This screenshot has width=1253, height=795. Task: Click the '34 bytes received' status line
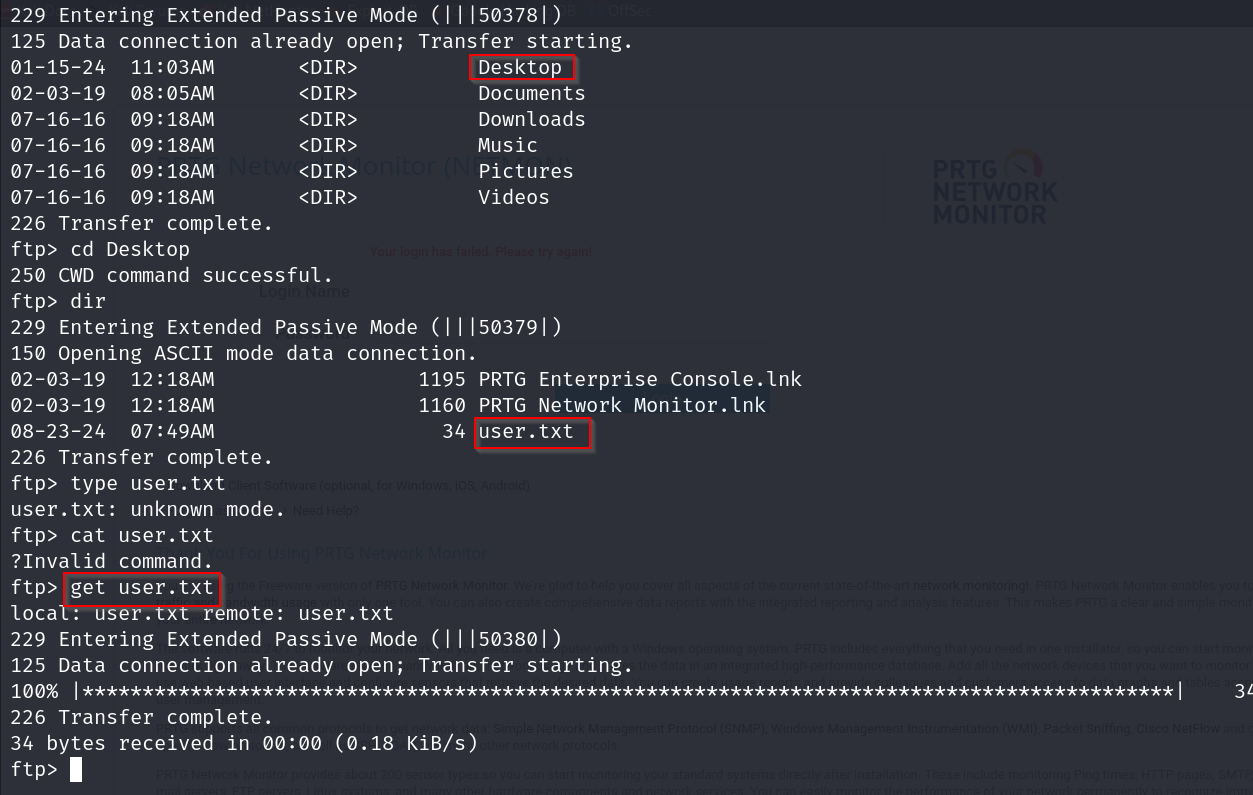(x=244, y=743)
